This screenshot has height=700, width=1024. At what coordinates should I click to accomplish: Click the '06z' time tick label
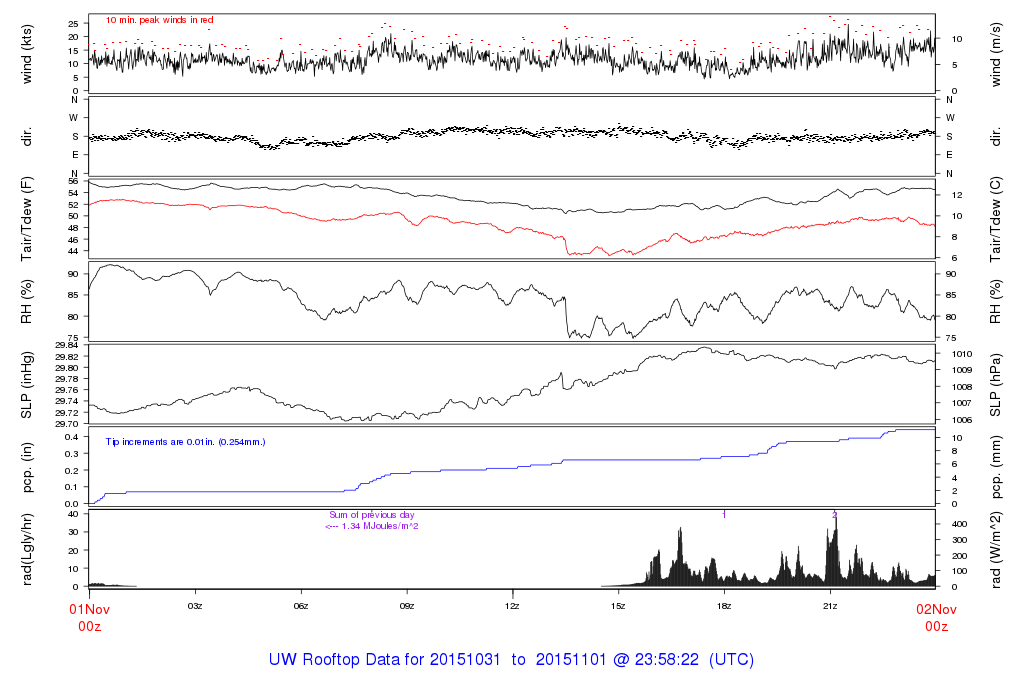click(x=300, y=606)
